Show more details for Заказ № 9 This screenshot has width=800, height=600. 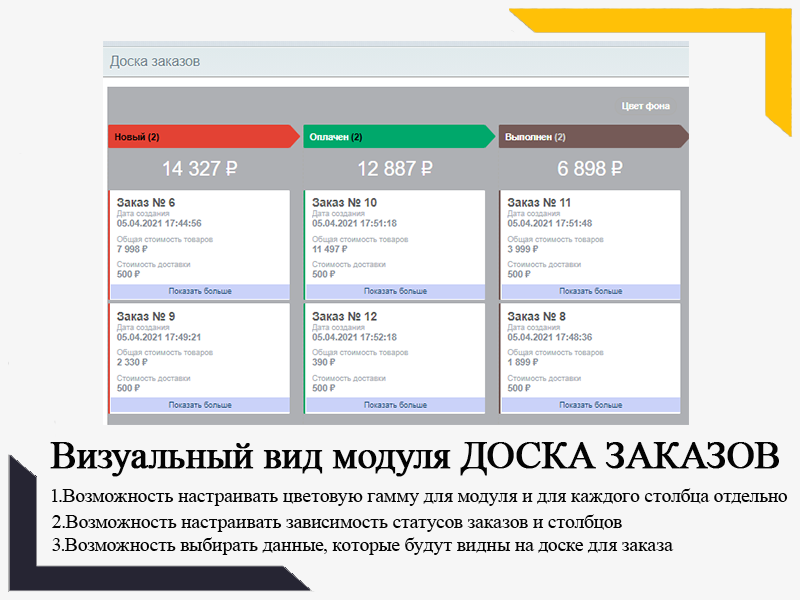click(200, 406)
